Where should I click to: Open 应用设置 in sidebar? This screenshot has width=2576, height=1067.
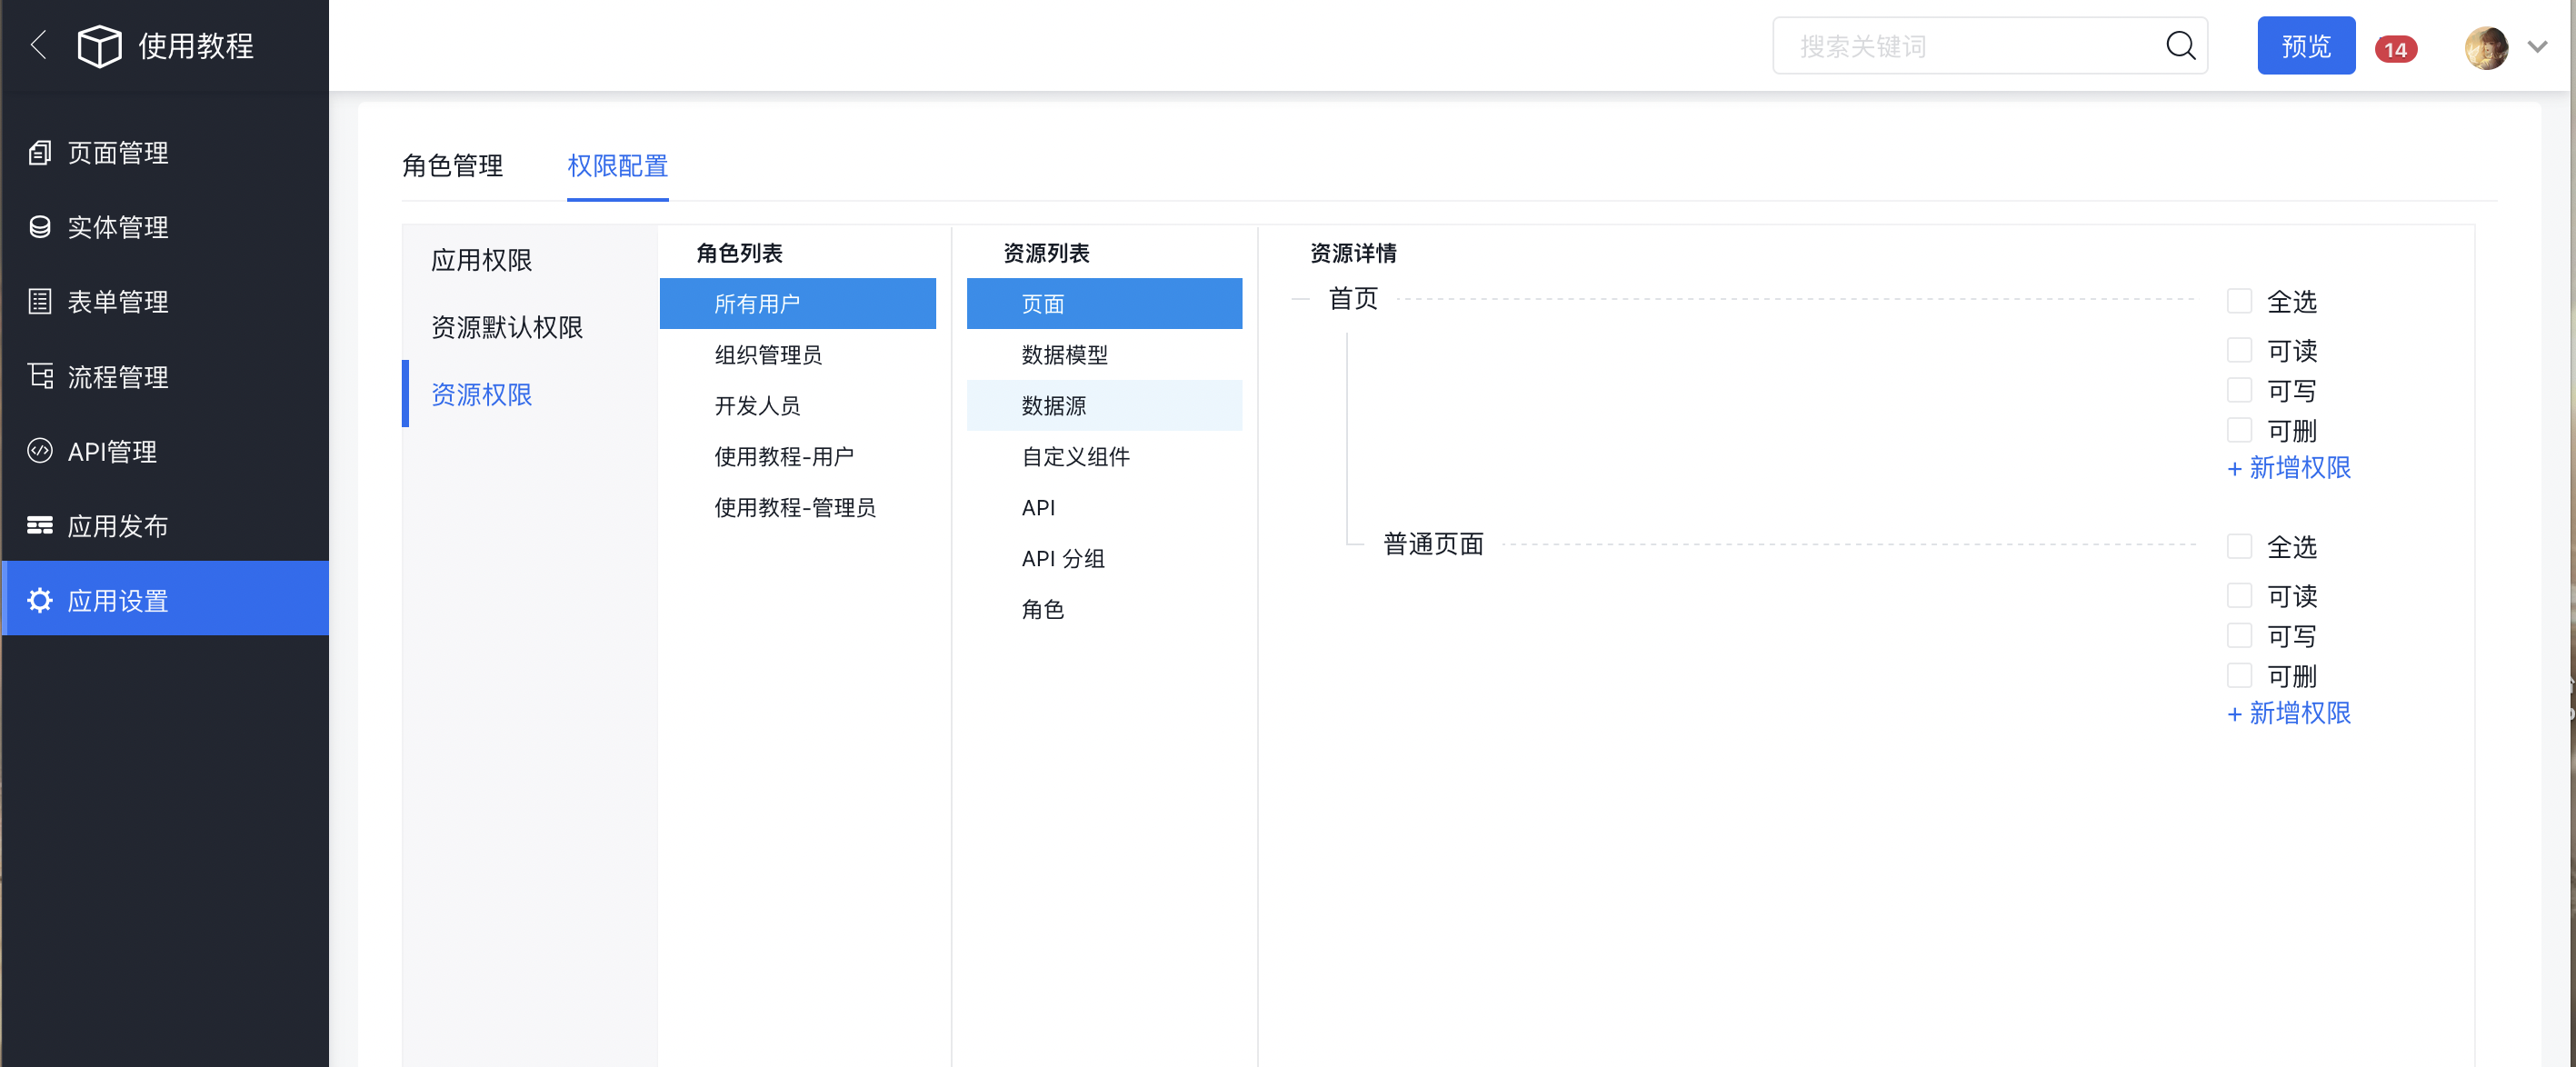tap(165, 600)
